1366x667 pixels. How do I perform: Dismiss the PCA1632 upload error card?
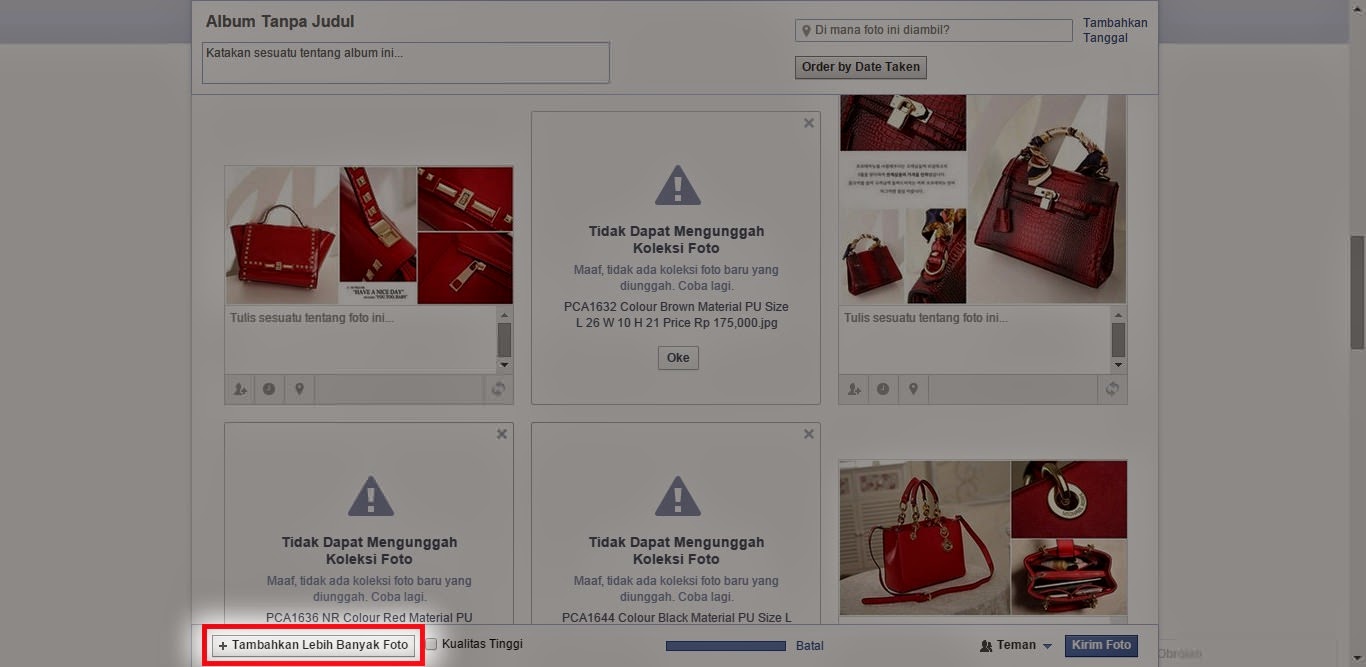pos(809,123)
